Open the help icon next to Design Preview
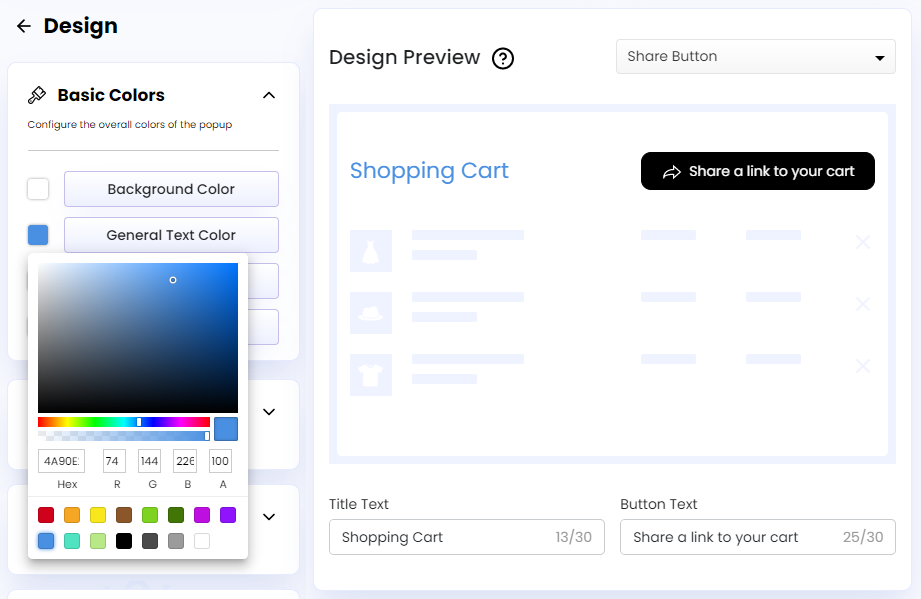This screenshot has height=599, width=921. pyautogui.click(x=502, y=58)
